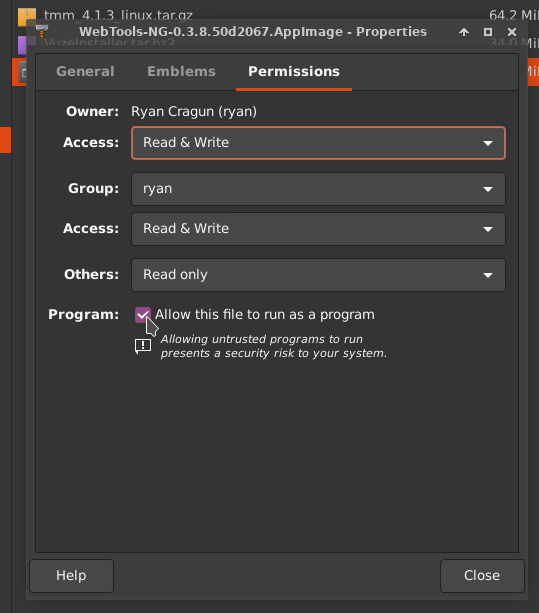Click the Close button
Screen dimensions: 539x613
482,575
